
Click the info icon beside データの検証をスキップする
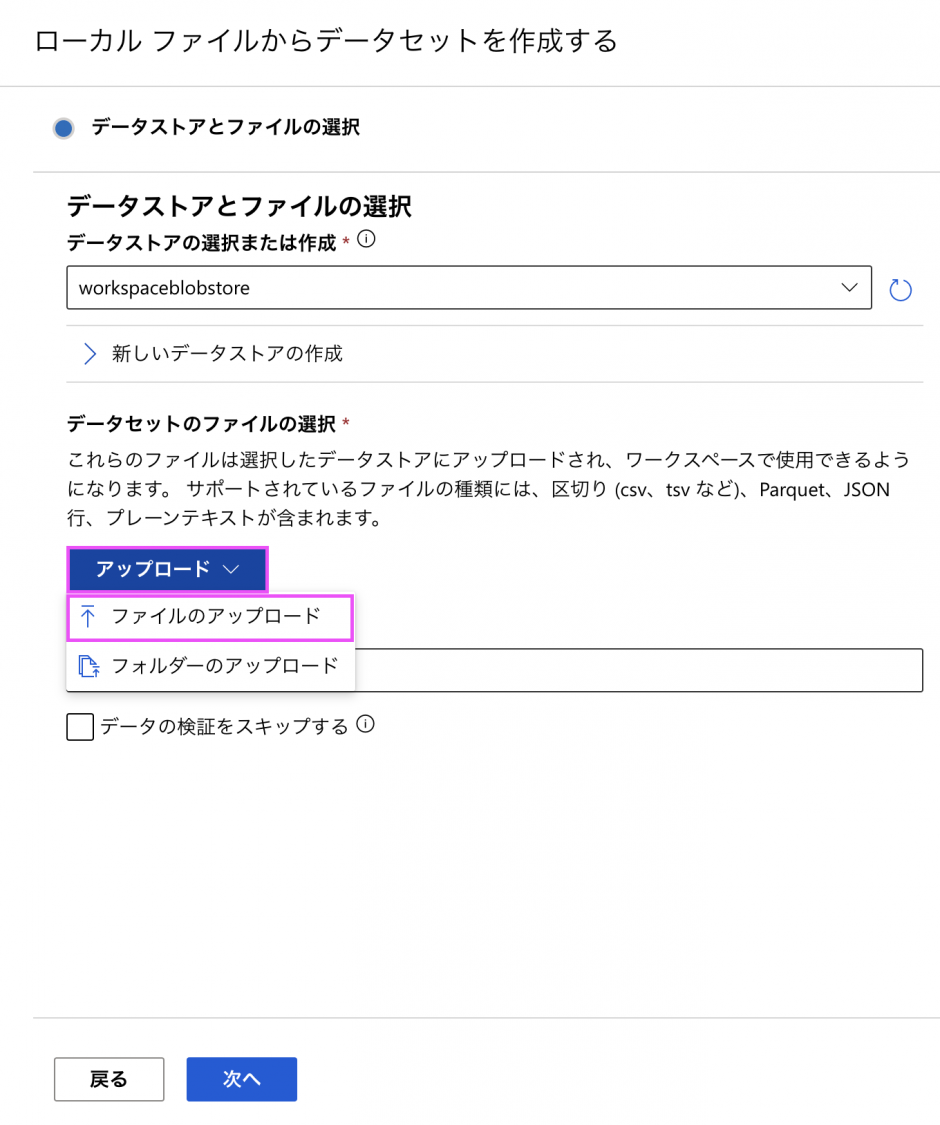tap(366, 725)
